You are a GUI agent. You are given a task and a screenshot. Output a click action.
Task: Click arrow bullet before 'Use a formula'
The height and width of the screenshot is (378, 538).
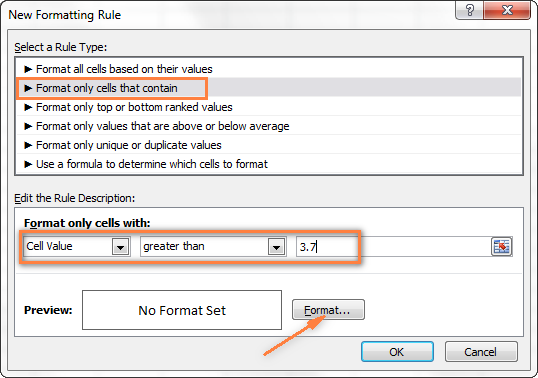coord(28,164)
